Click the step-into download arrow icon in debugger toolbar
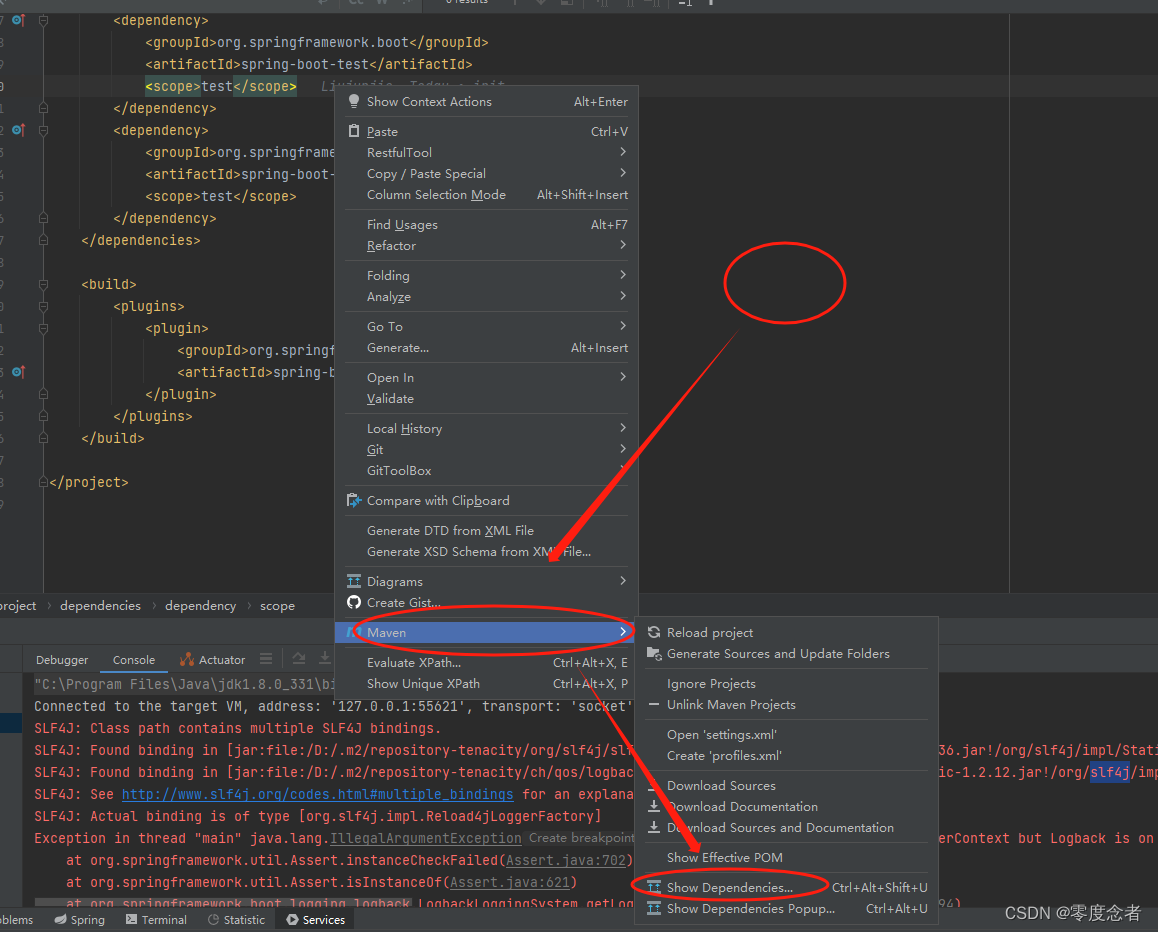 pyautogui.click(x=324, y=658)
